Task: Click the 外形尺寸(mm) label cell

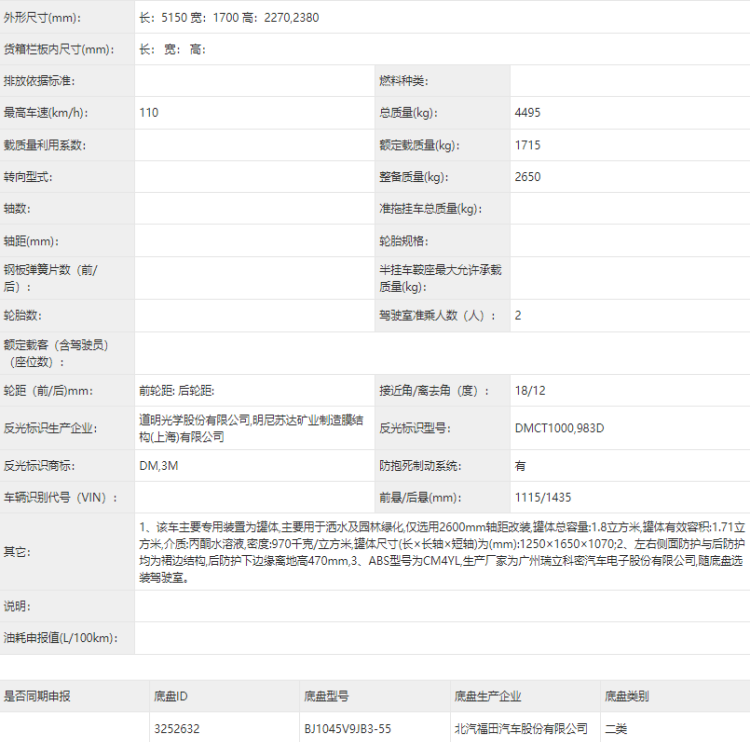Action: tap(45, 18)
